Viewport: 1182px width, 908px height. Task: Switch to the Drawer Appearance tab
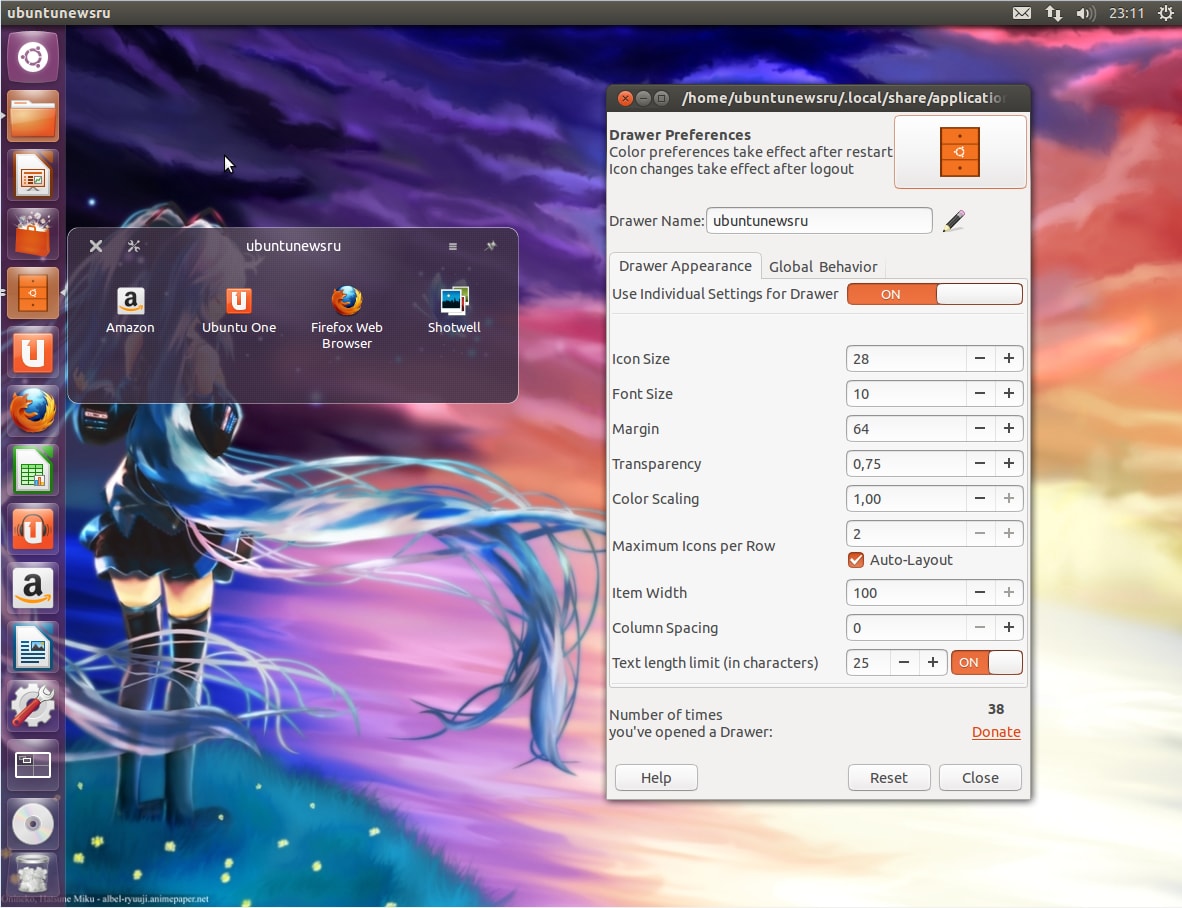684,266
